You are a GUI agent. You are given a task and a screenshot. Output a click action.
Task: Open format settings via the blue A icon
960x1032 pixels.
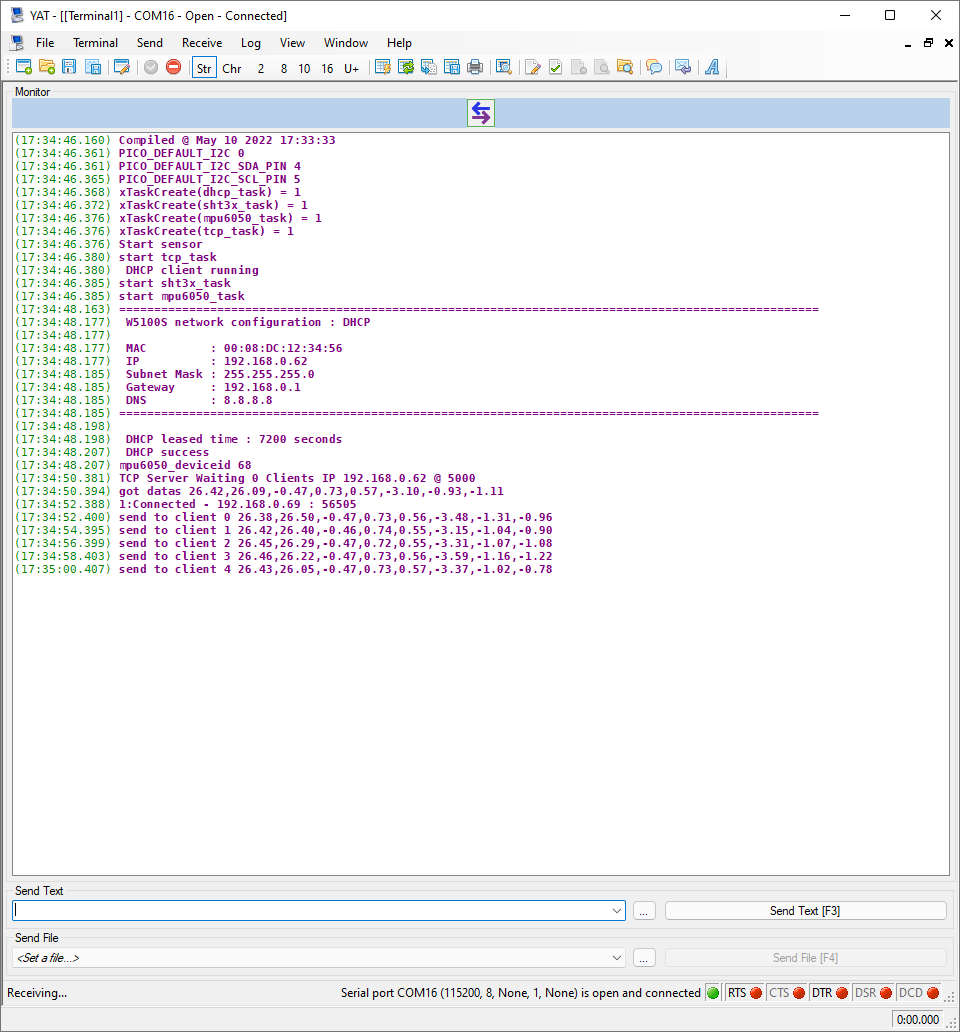point(711,67)
